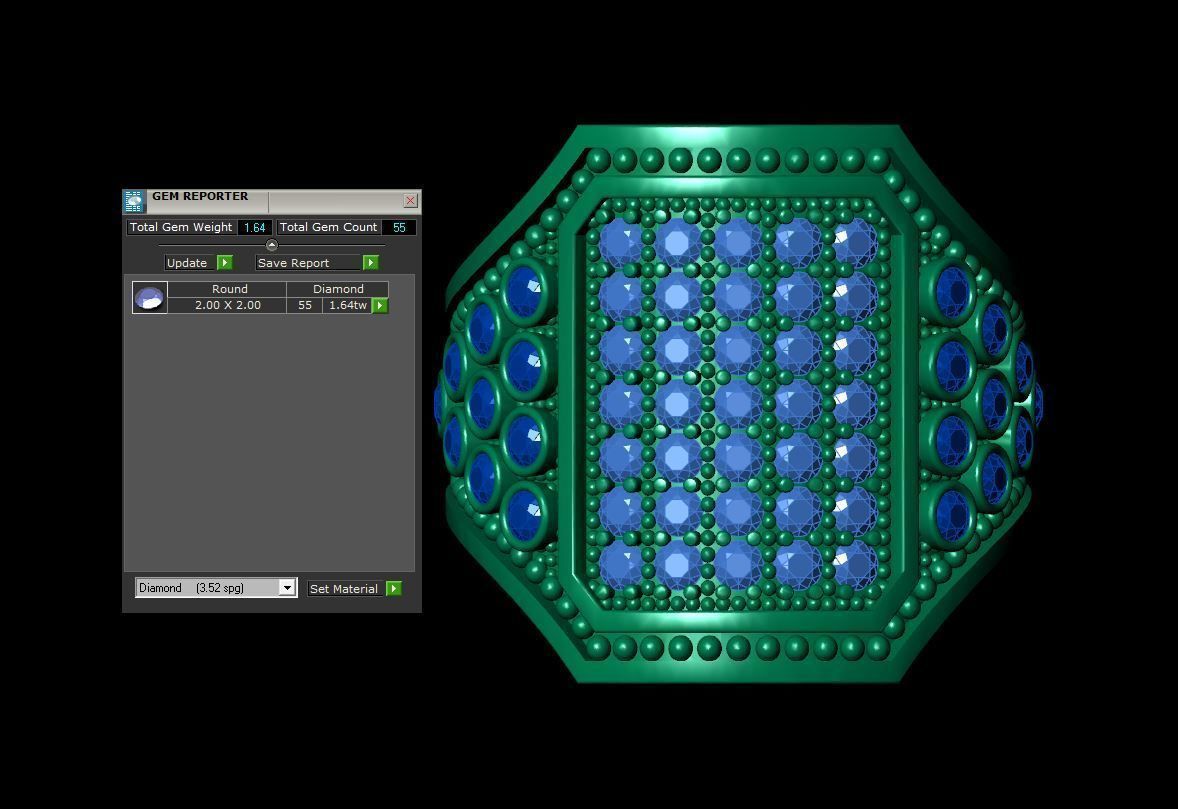1178x809 pixels.
Task: Click the 'Round' cell in gem table
Action: tap(229, 289)
